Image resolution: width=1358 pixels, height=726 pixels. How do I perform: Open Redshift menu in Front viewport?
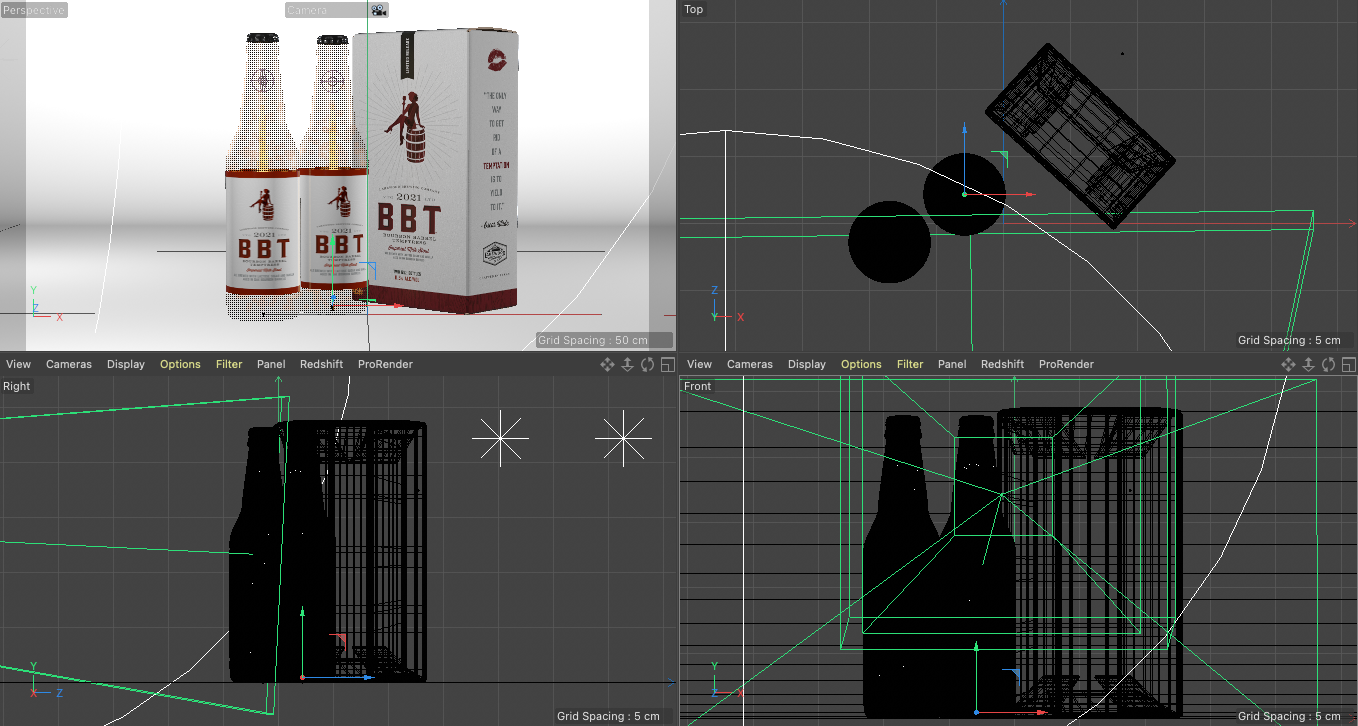click(x=1002, y=364)
